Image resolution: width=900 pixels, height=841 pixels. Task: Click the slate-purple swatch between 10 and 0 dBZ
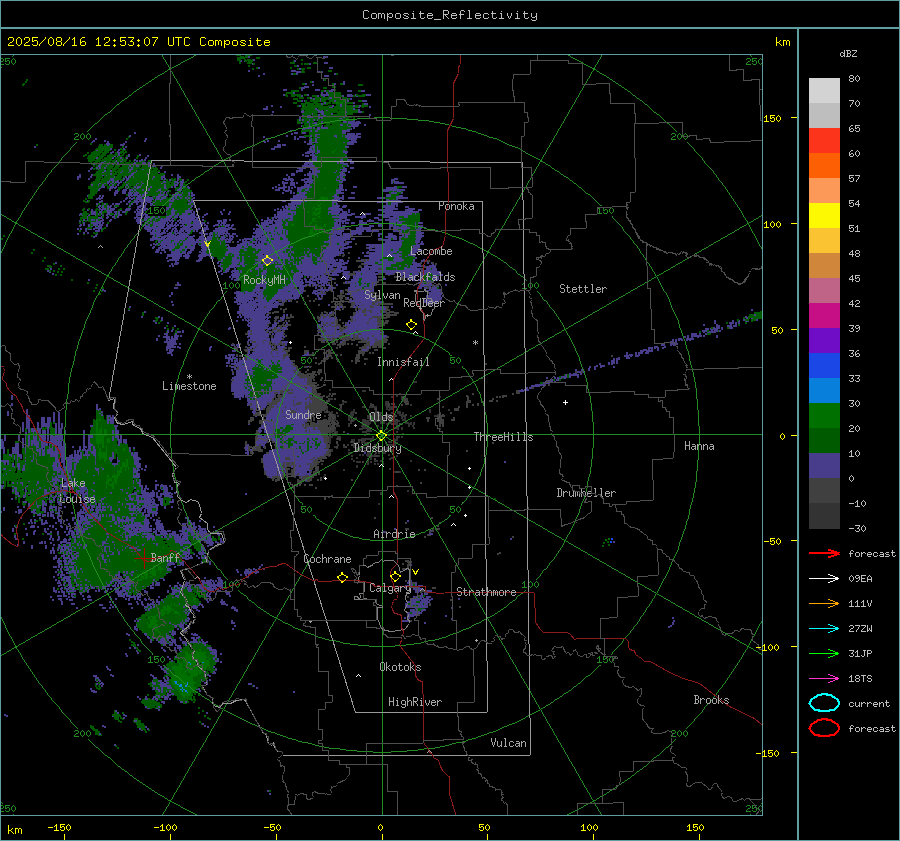click(824, 466)
